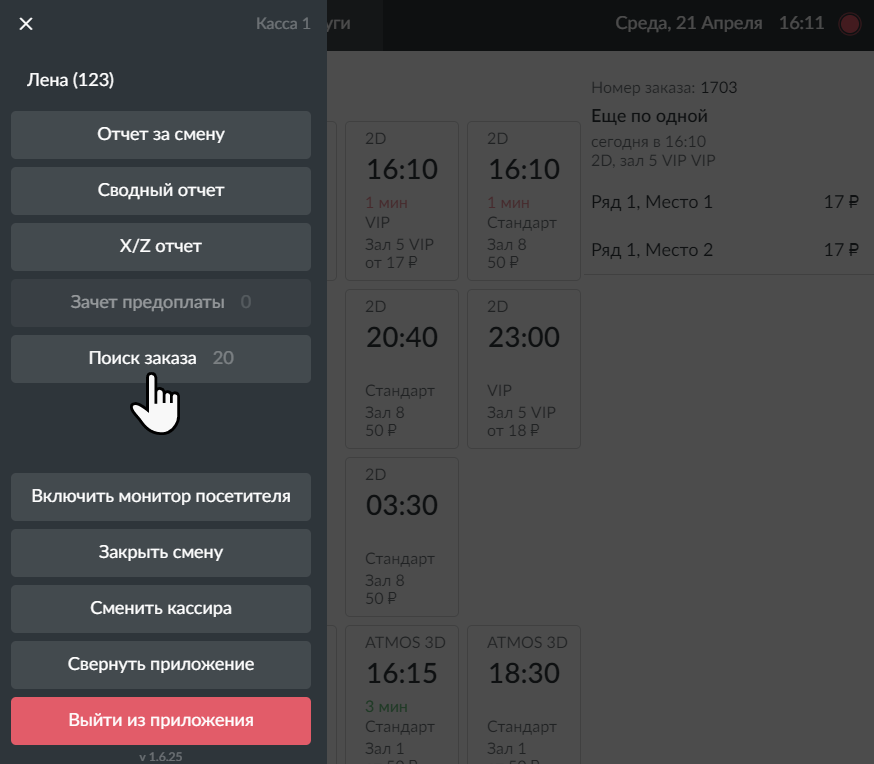The width and height of the screenshot is (874, 764).
Task: Click the red status indicator circle
Action: pos(849,24)
